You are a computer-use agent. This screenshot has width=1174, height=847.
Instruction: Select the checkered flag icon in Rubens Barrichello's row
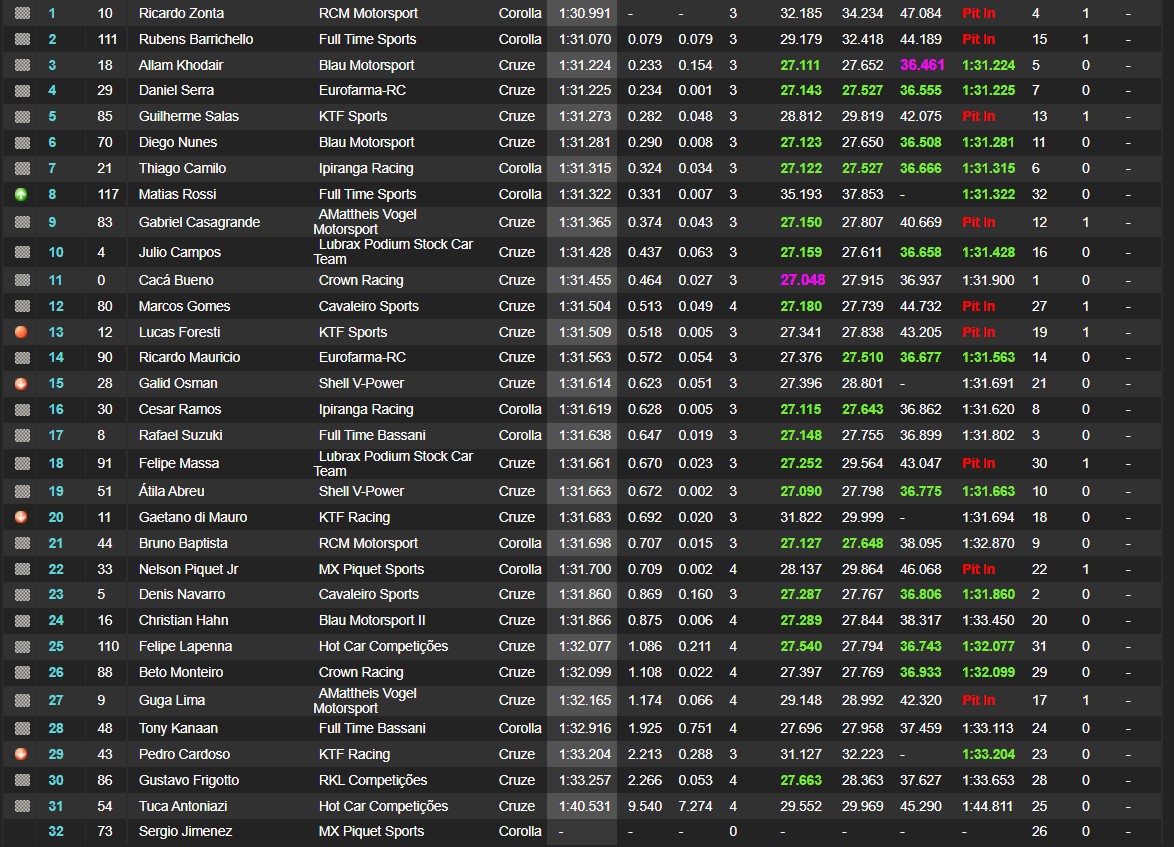click(x=22, y=39)
